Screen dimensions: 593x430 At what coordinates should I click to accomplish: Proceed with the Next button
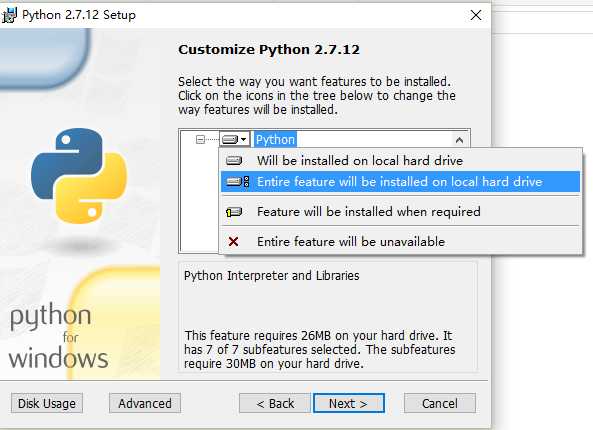click(349, 403)
